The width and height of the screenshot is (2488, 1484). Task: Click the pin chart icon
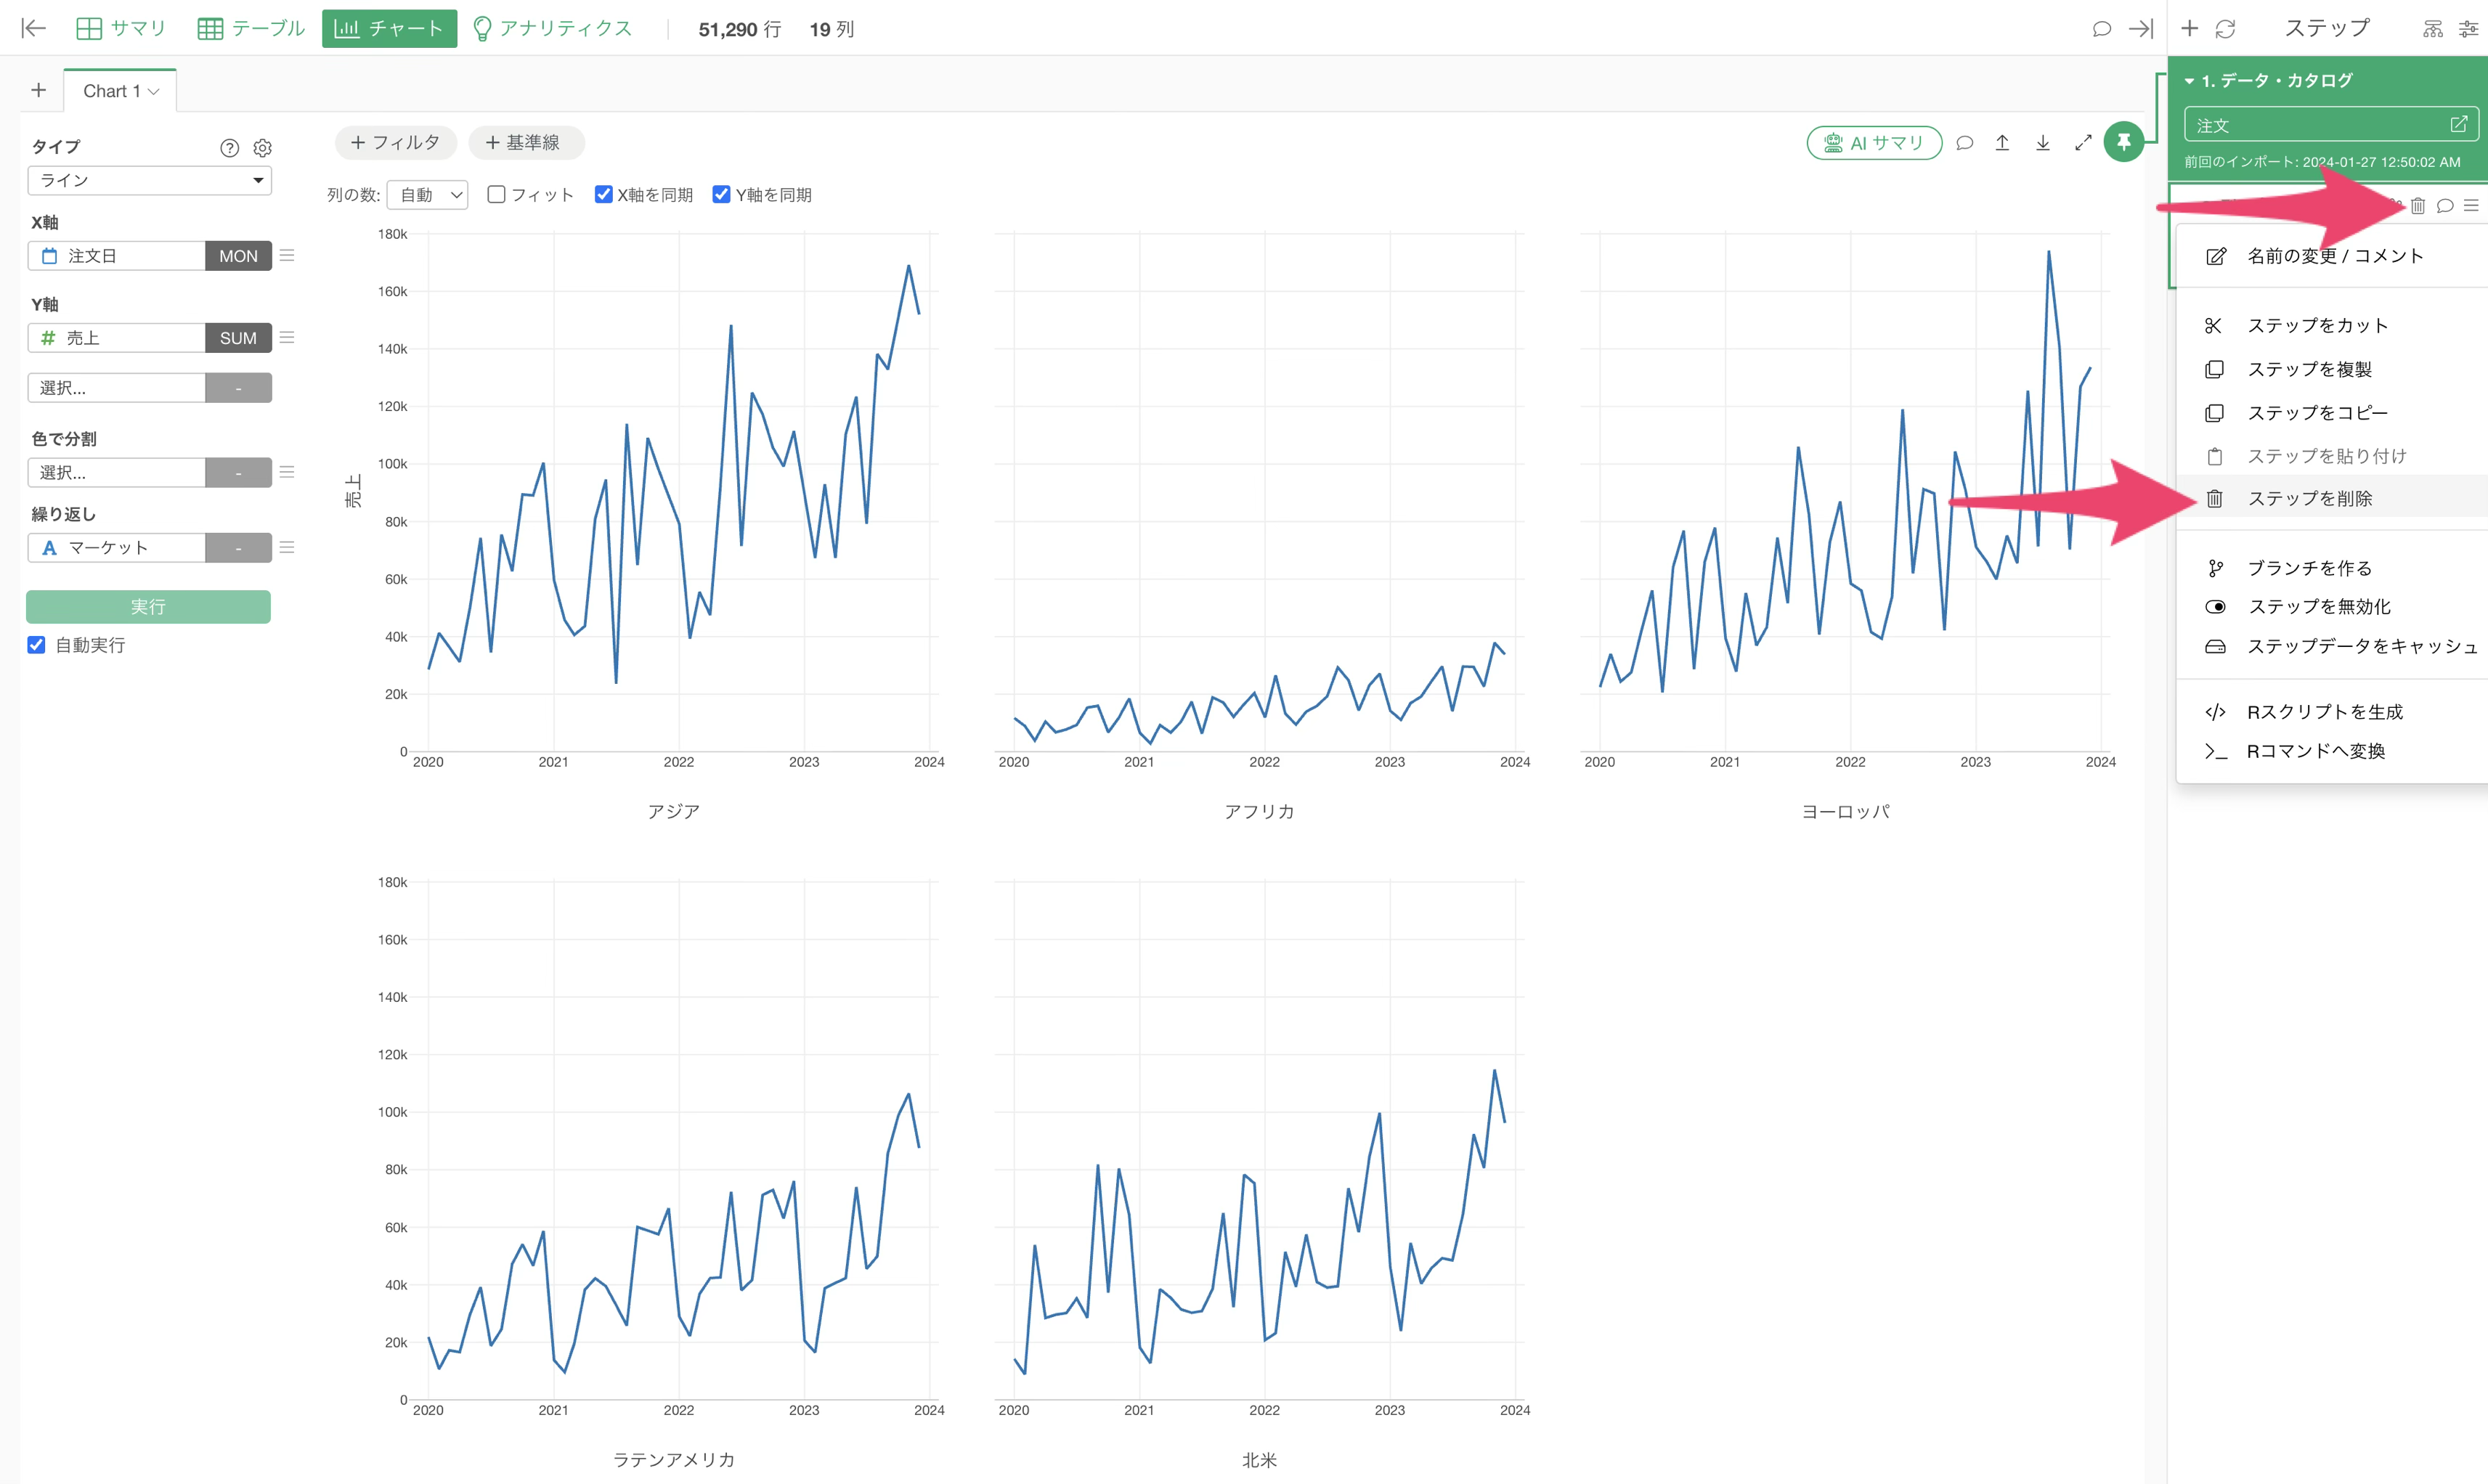2123,142
